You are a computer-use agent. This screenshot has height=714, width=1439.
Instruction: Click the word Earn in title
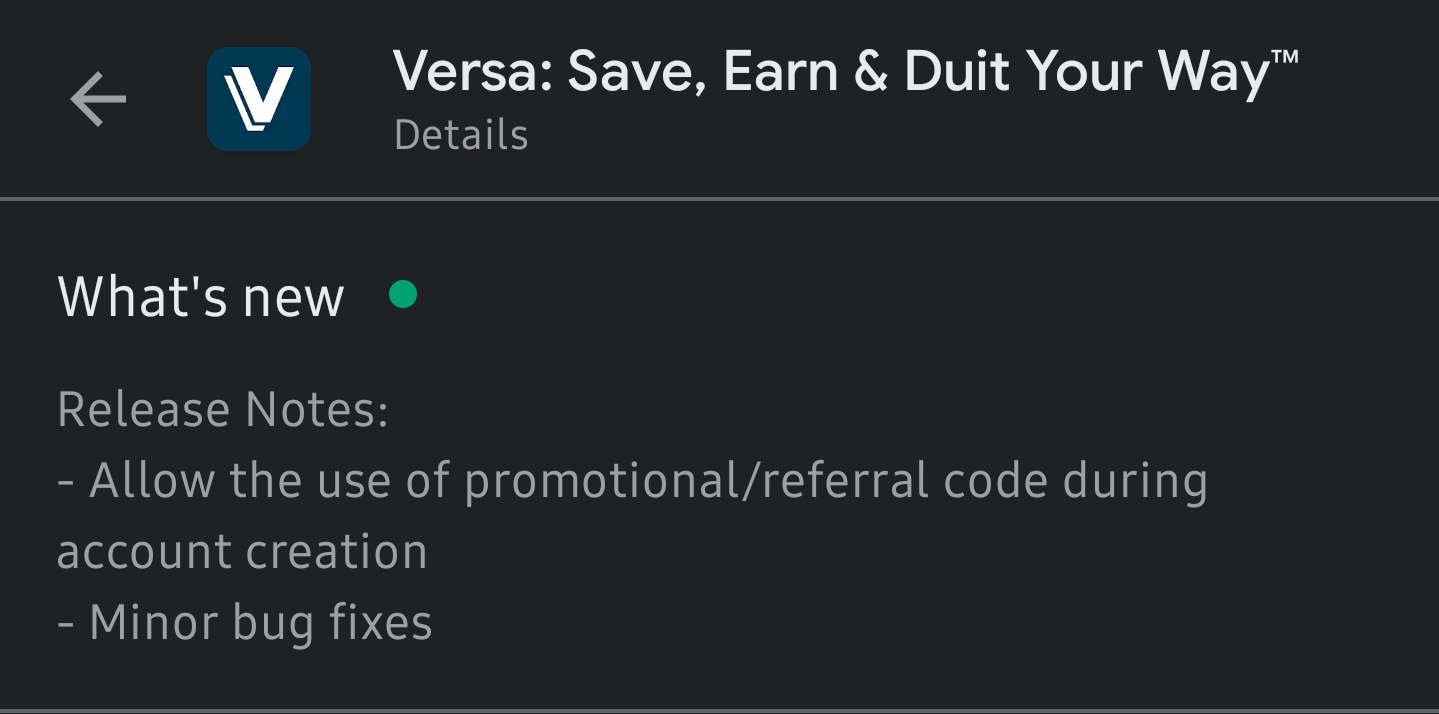click(781, 72)
